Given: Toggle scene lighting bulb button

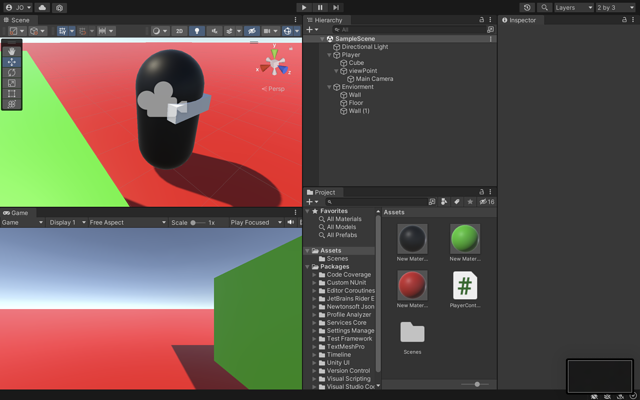Looking at the screenshot, I should pyautogui.click(x=196, y=31).
